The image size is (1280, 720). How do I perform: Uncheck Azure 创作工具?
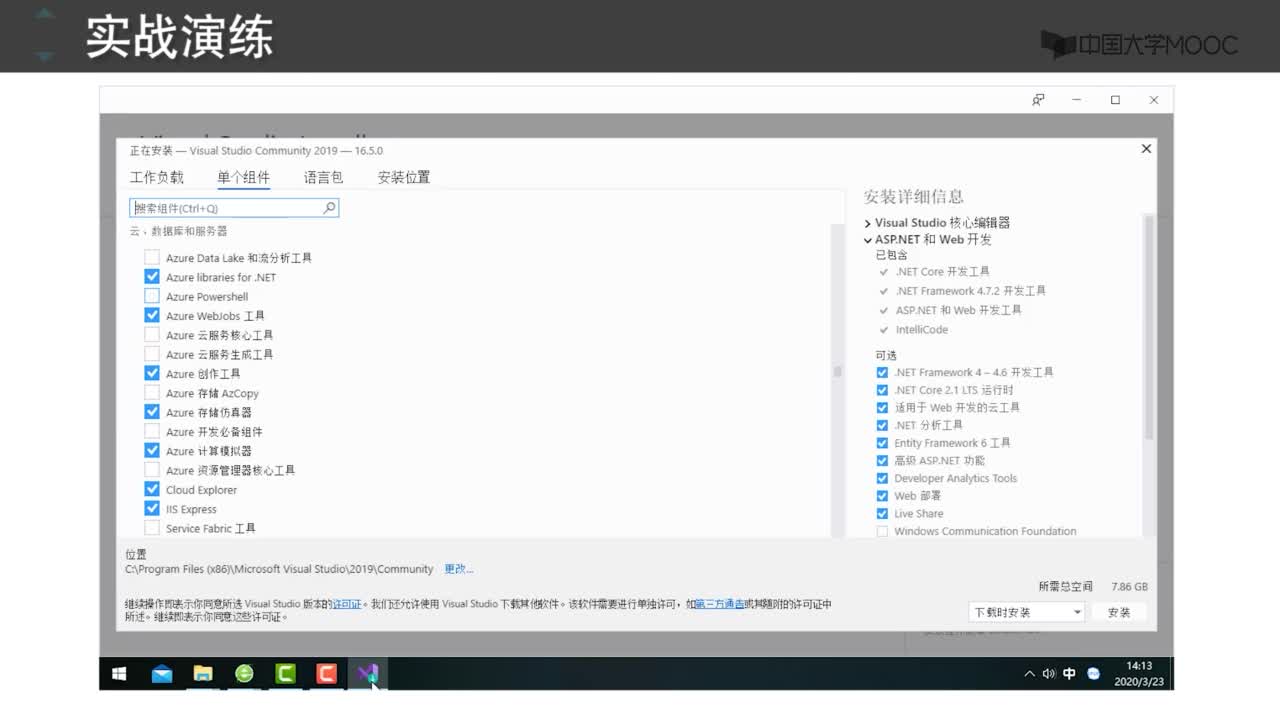[152, 373]
